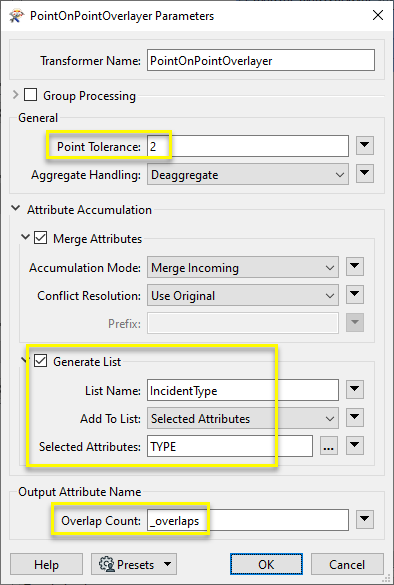Click into the Transformer Name field
Image resolution: width=394 pixels, height=585 pixels.
coord(261,60)
